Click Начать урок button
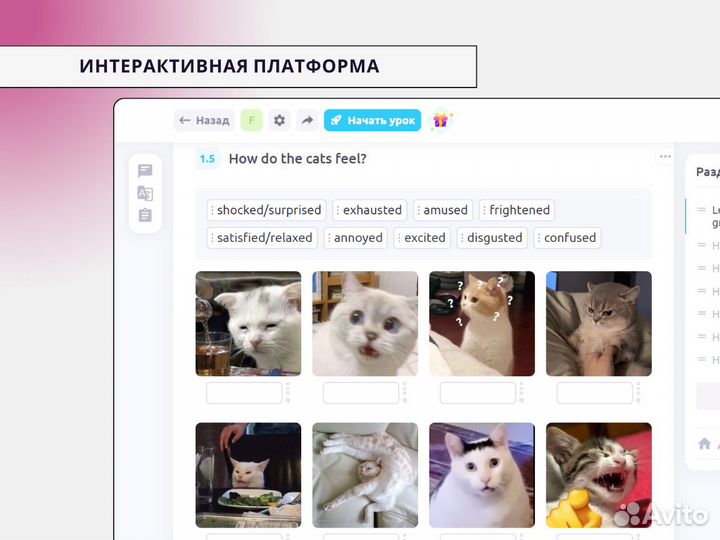 [x=372, y=120]
